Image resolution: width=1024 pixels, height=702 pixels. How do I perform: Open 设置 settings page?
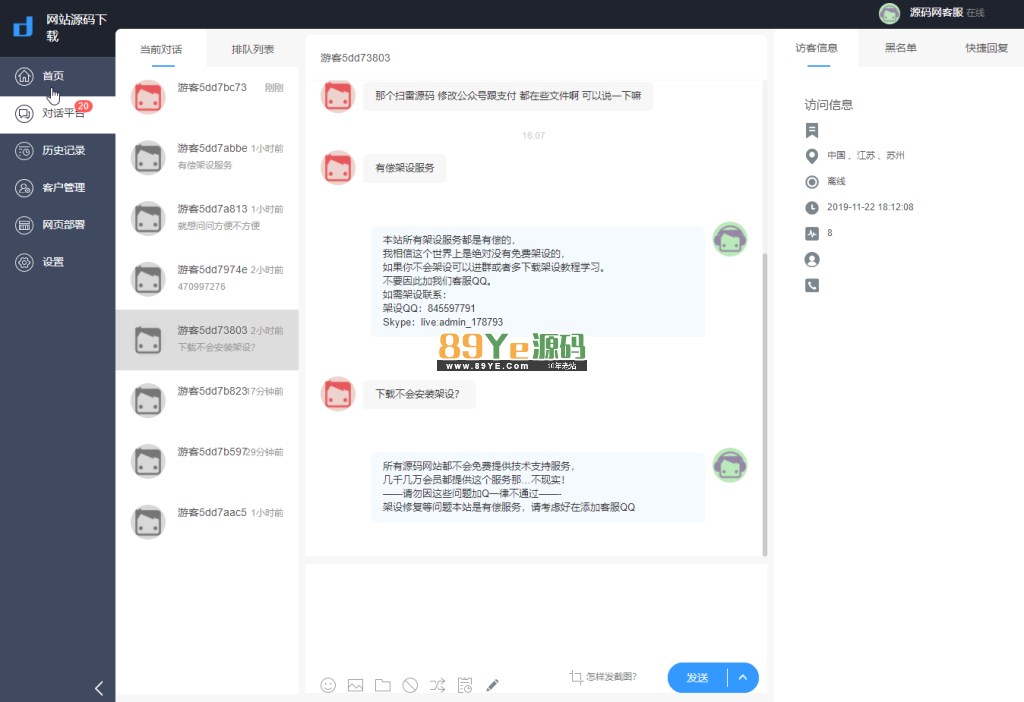[x=57, y=263]
